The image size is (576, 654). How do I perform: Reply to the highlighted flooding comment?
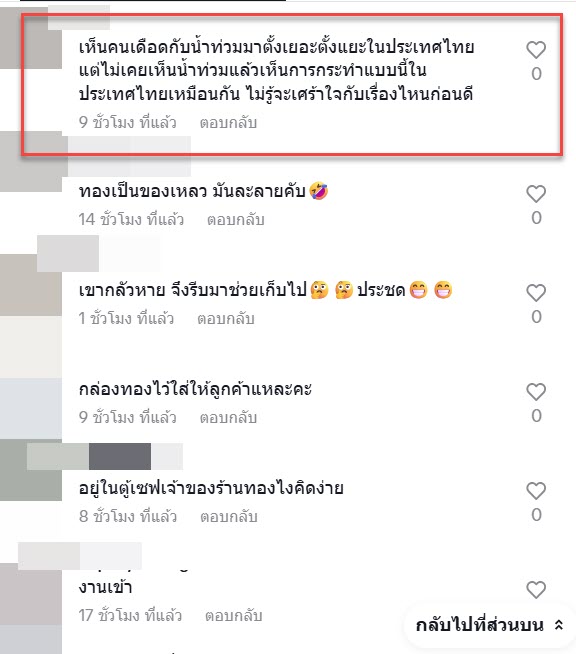pyautogui.click(x=228, y=123)
